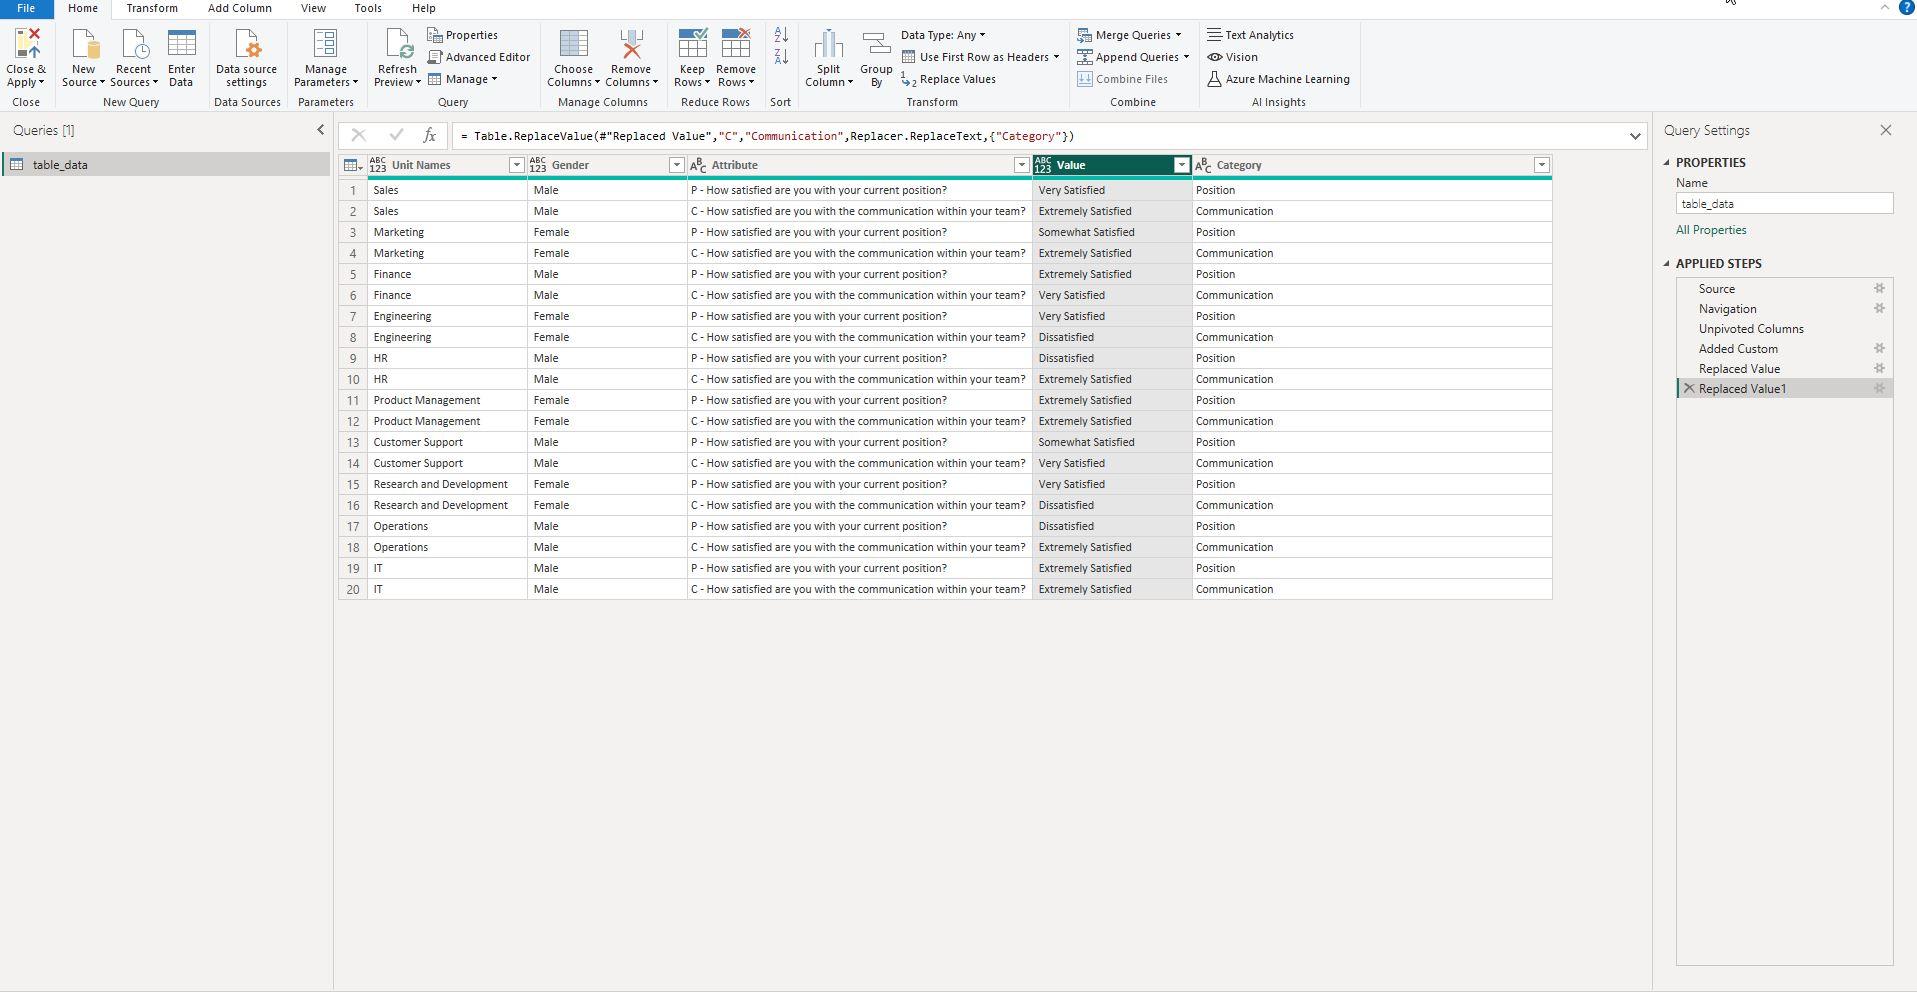Collapse the APPLIED STEPS section
The image size is (1917, 992).
[1667, 264]
